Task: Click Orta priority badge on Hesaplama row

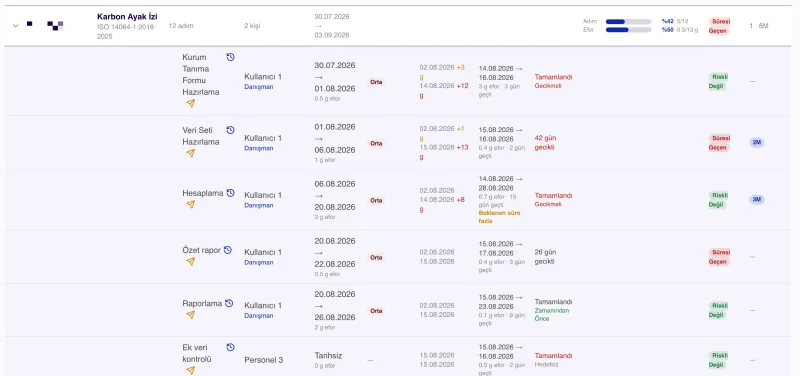Action: point(376,200)
